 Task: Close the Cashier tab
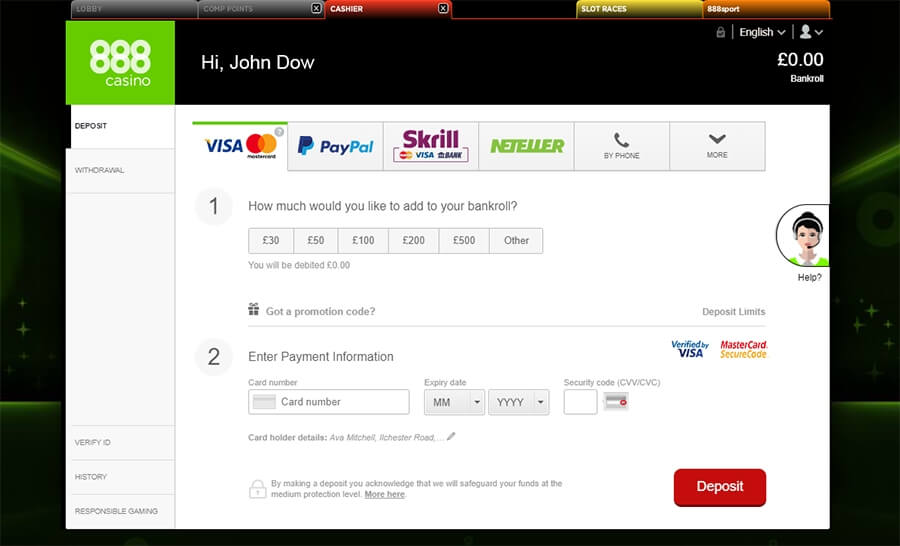tap(443, 8)
